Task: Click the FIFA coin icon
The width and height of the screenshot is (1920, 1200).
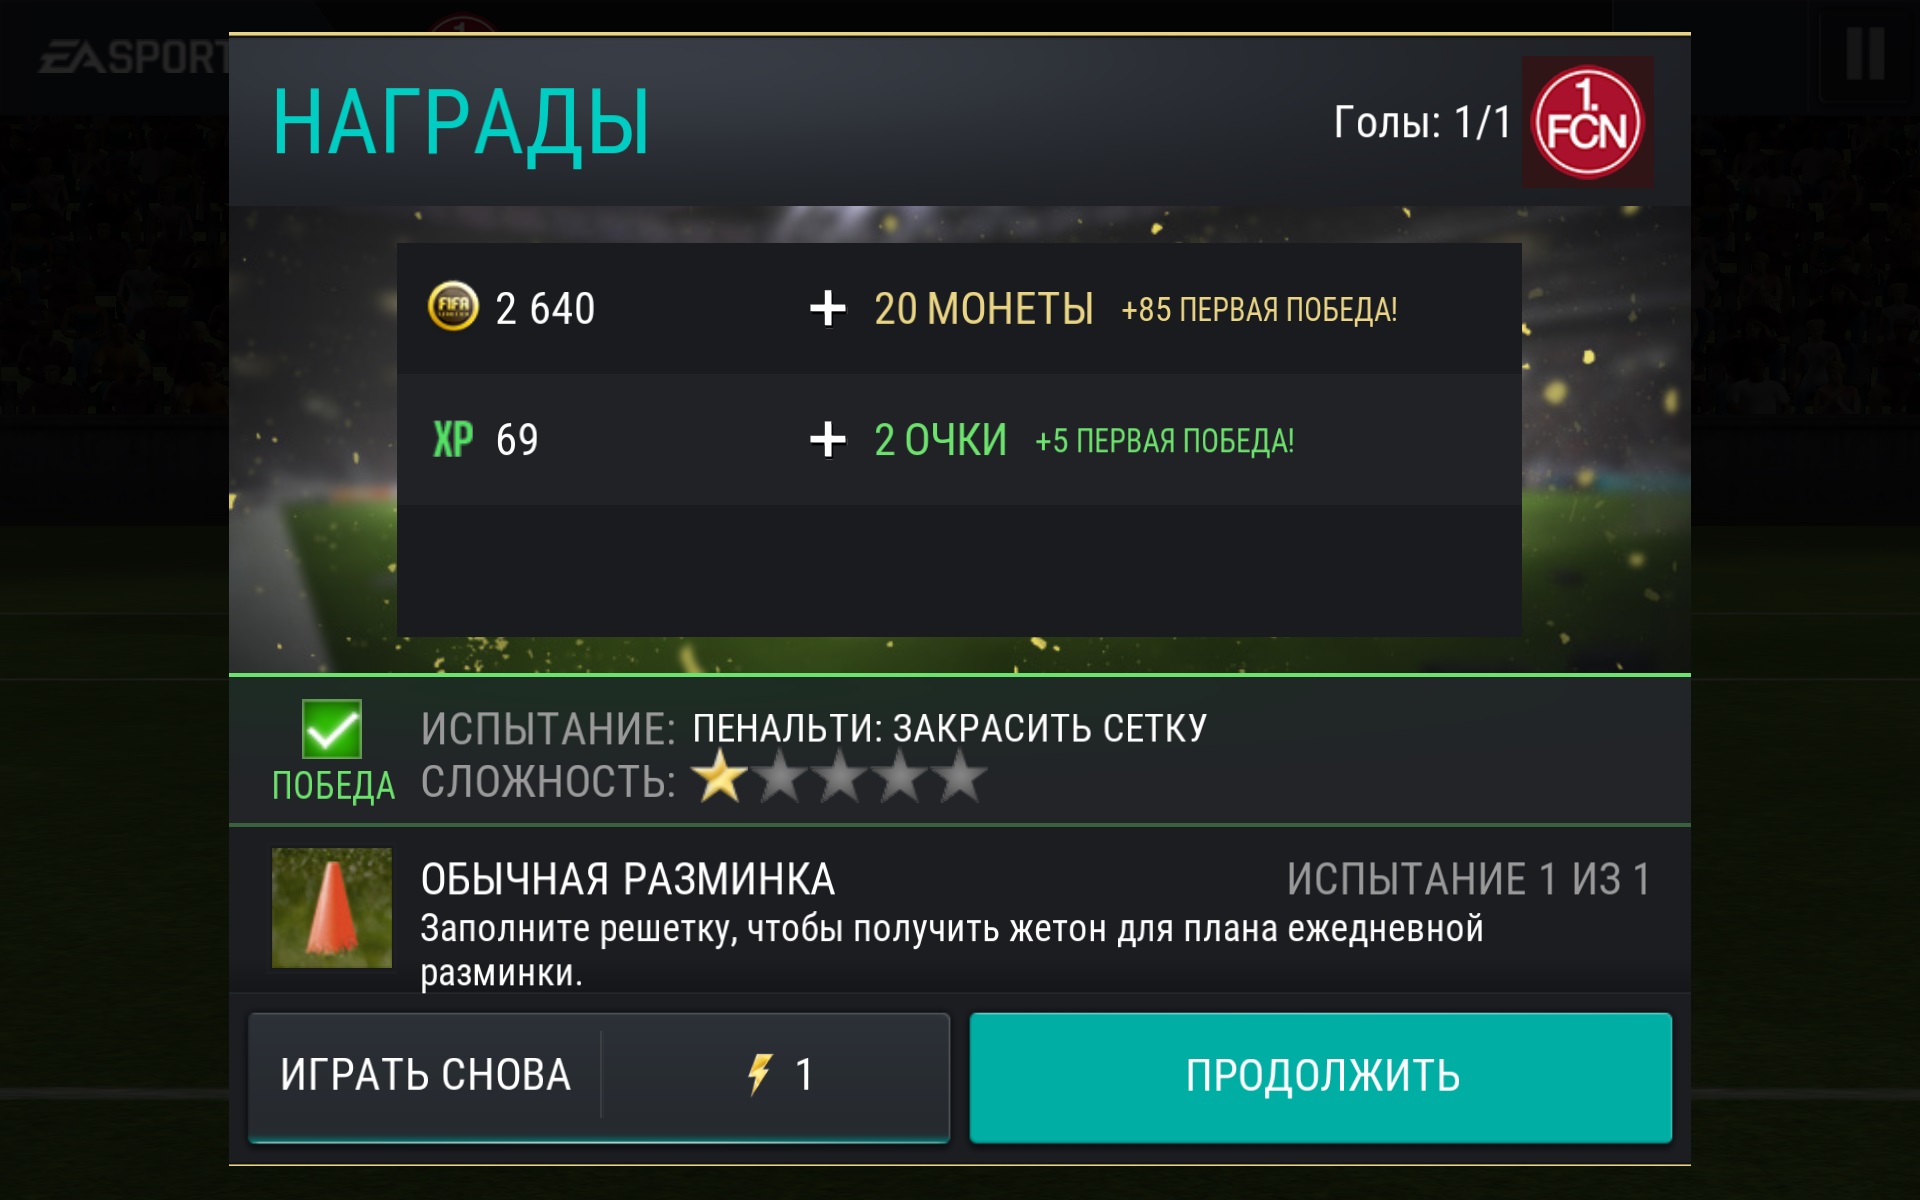Action: 453,307
